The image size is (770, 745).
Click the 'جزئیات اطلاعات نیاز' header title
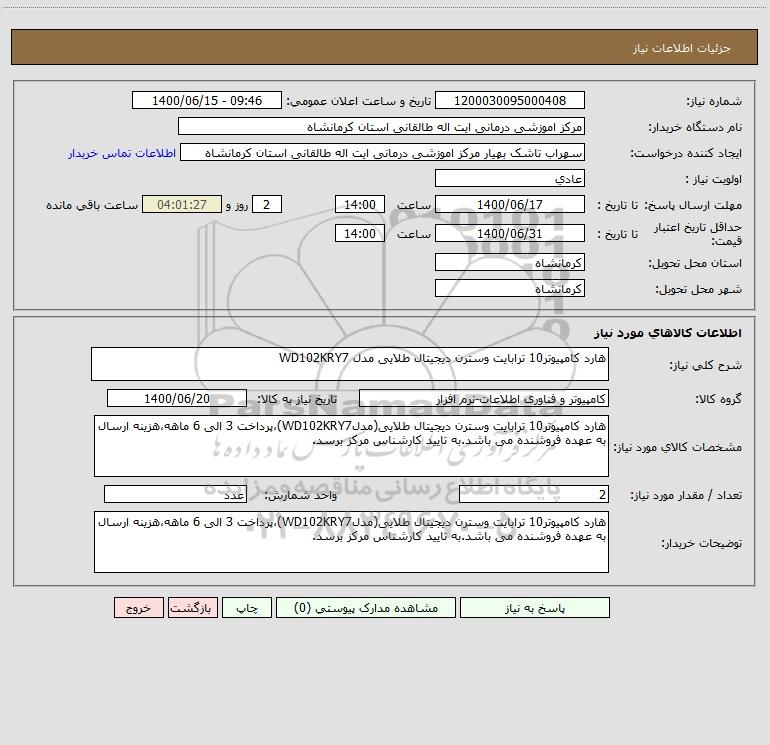[x=682, y=48]
